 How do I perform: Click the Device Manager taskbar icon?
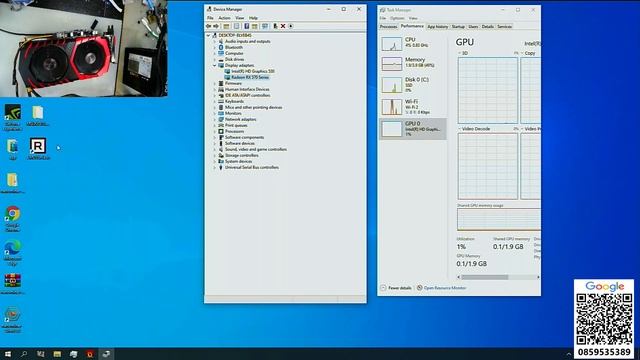point(106,354)
